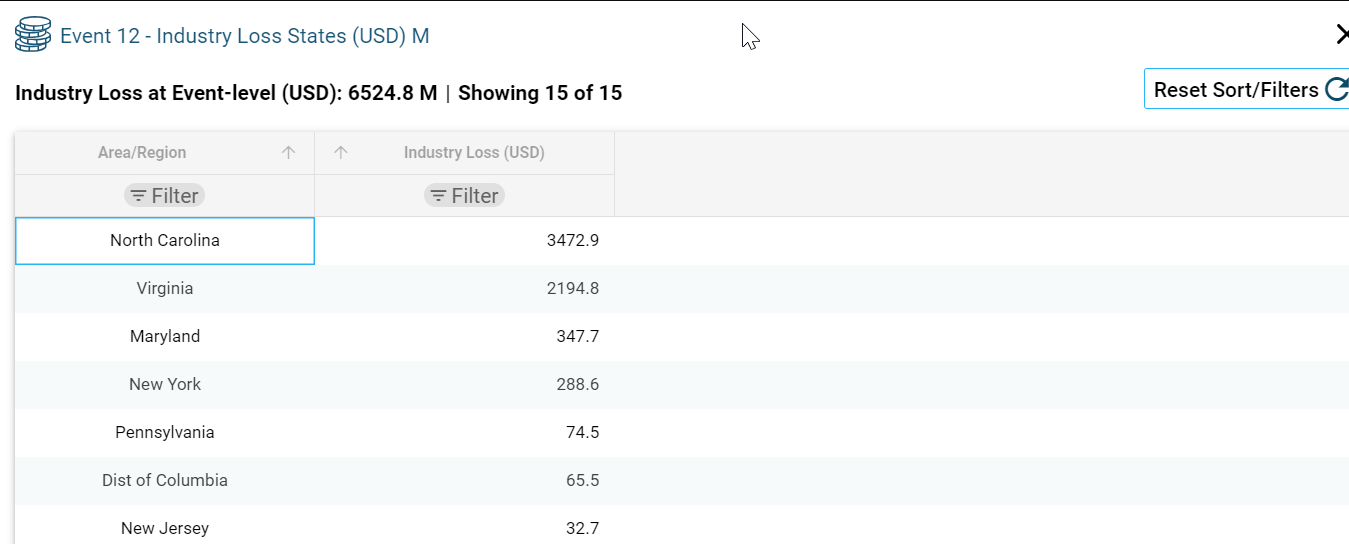Select the Virginia row
The width and height of the screenshot is (1349, 544).
[x=165, y=289]
